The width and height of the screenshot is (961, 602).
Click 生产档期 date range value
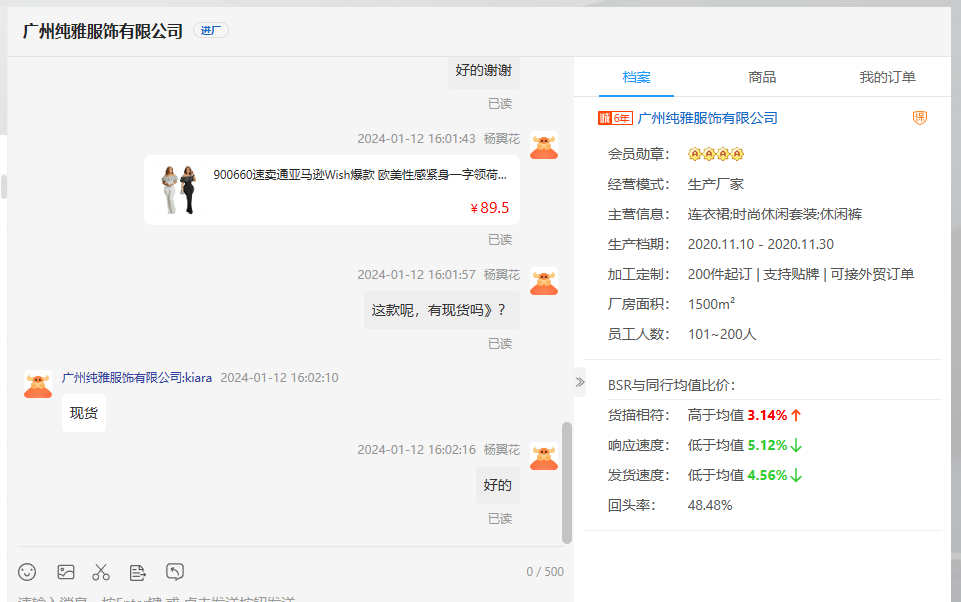tap(761, 244)
